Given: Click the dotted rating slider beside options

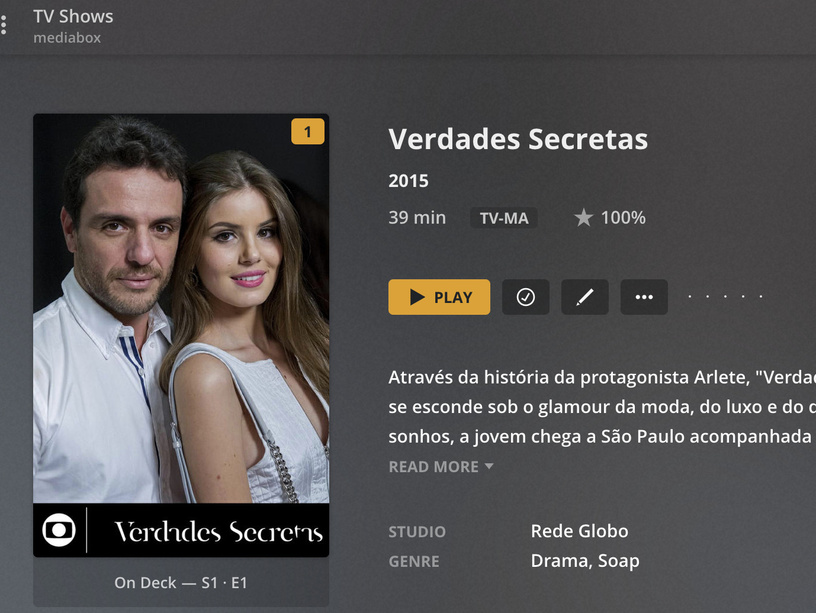Looking at the screenshot, I should click(x=725, y=297).
